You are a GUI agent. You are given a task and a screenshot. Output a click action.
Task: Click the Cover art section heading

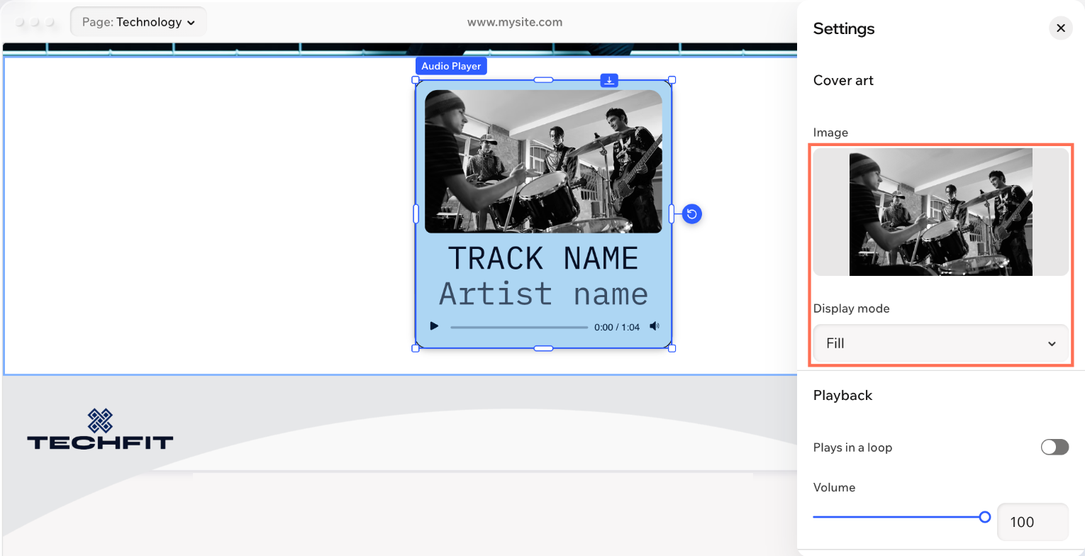tap(843, 80)
